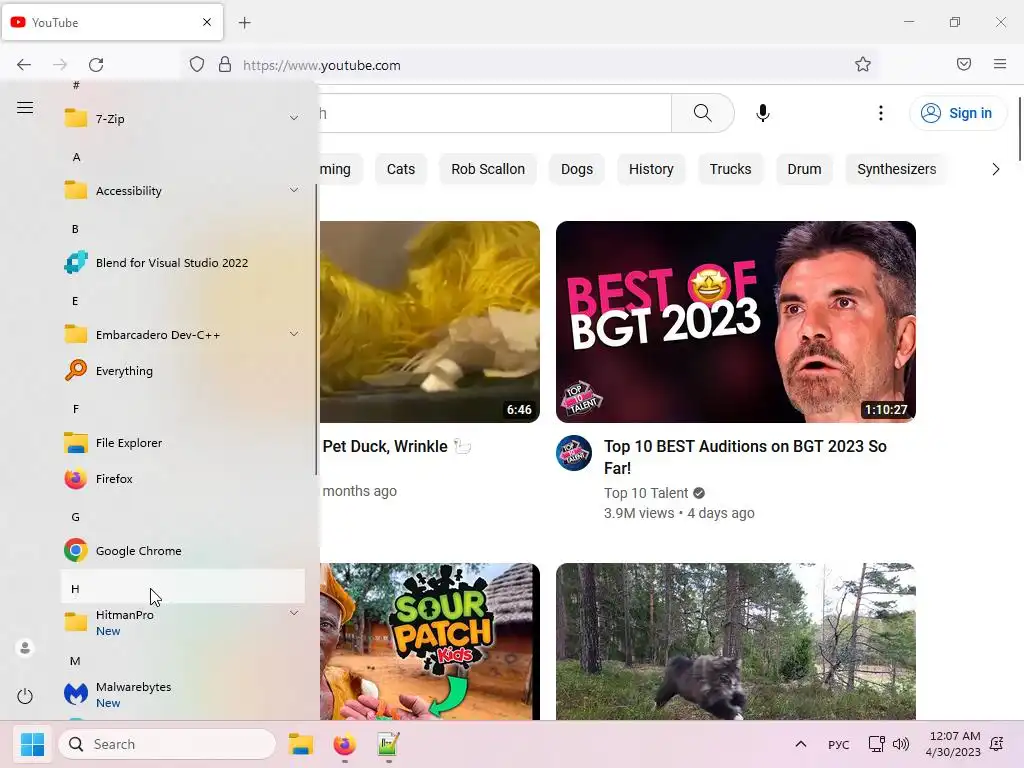The image size is (1024, 768).
Task: Filter videos by Cats chip
Action: point(401,169)
